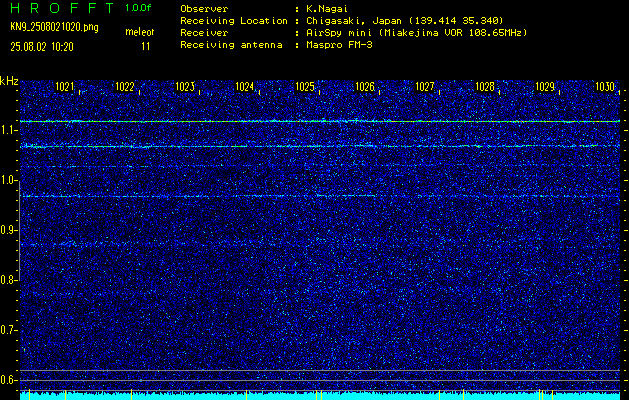Click the 1023 time marker
Screen dimensions: 629x400
click(x=185, y=87)
